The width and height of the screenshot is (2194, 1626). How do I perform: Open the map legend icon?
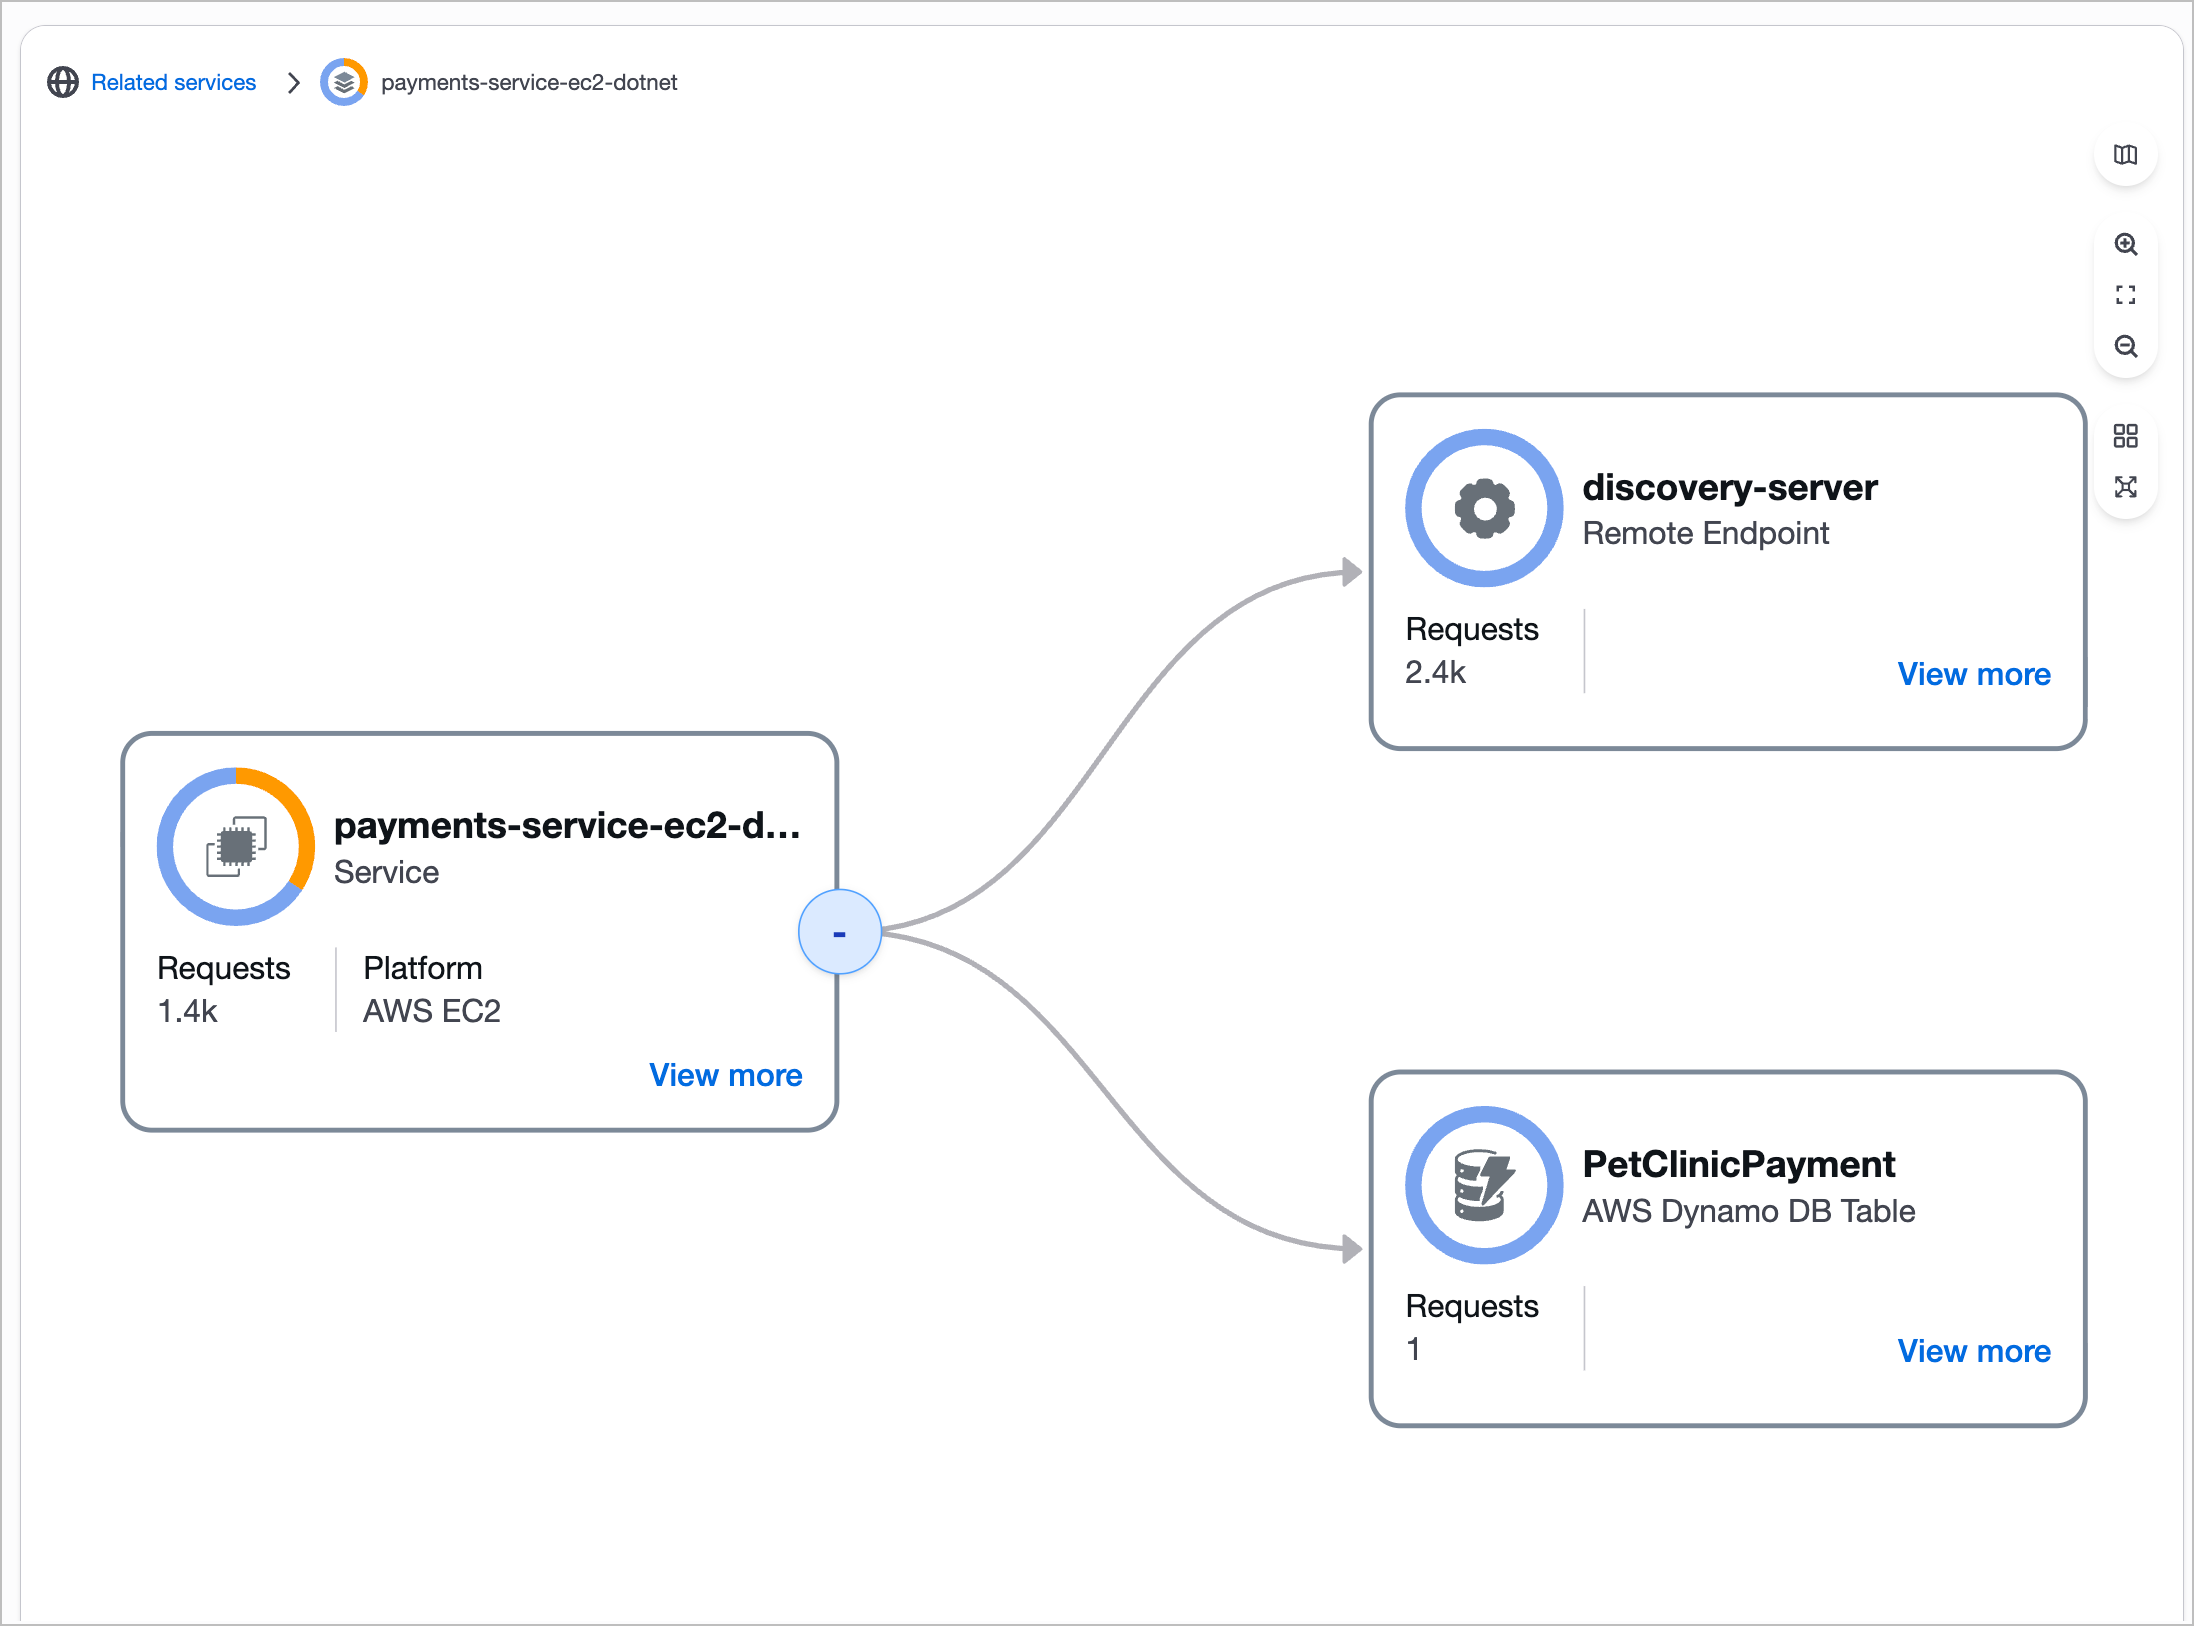[2125, 155]
